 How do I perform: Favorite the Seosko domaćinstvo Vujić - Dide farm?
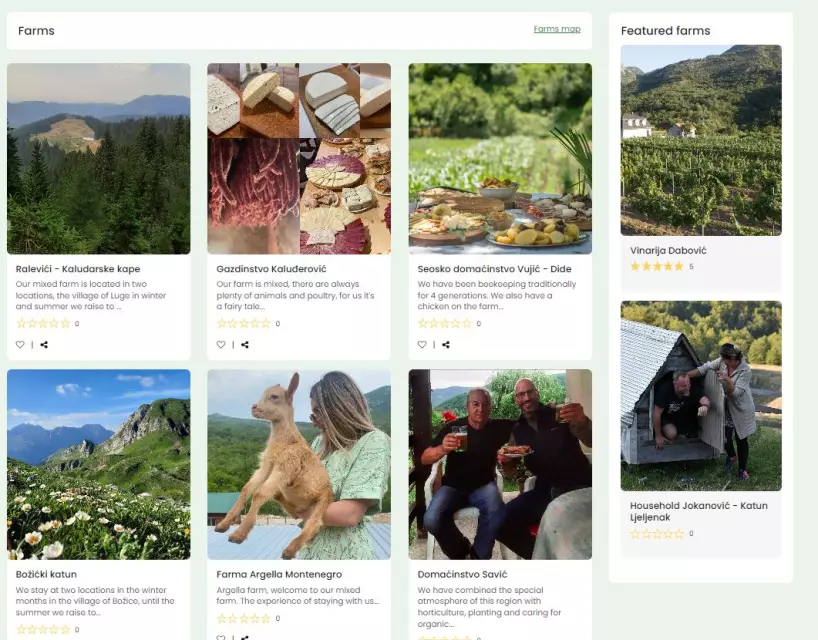[422, 345]
